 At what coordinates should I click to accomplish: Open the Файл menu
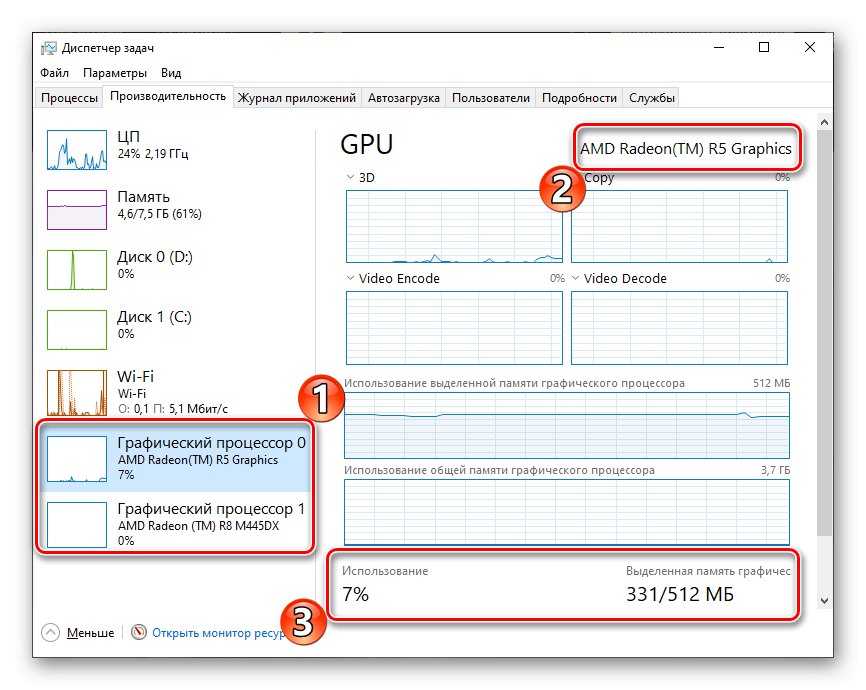(54, 73)
